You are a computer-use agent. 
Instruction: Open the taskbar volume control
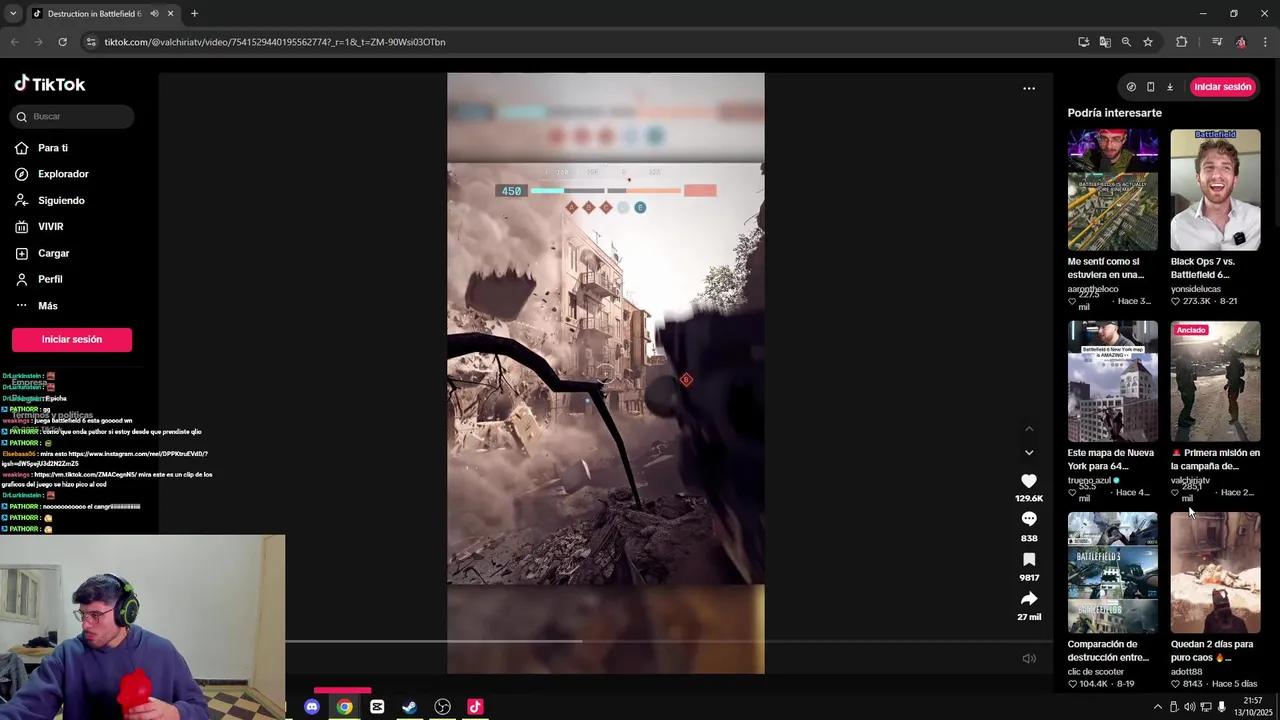coord(1189,707)
